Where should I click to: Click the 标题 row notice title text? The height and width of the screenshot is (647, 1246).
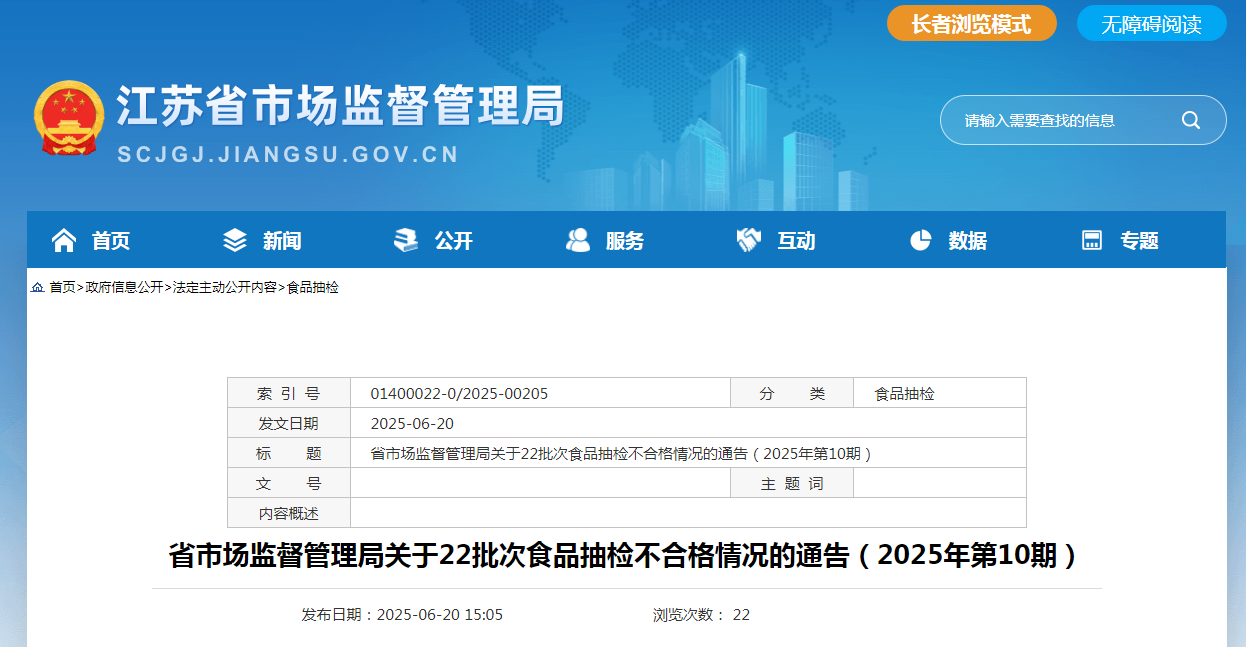click(x=622, y=454)
